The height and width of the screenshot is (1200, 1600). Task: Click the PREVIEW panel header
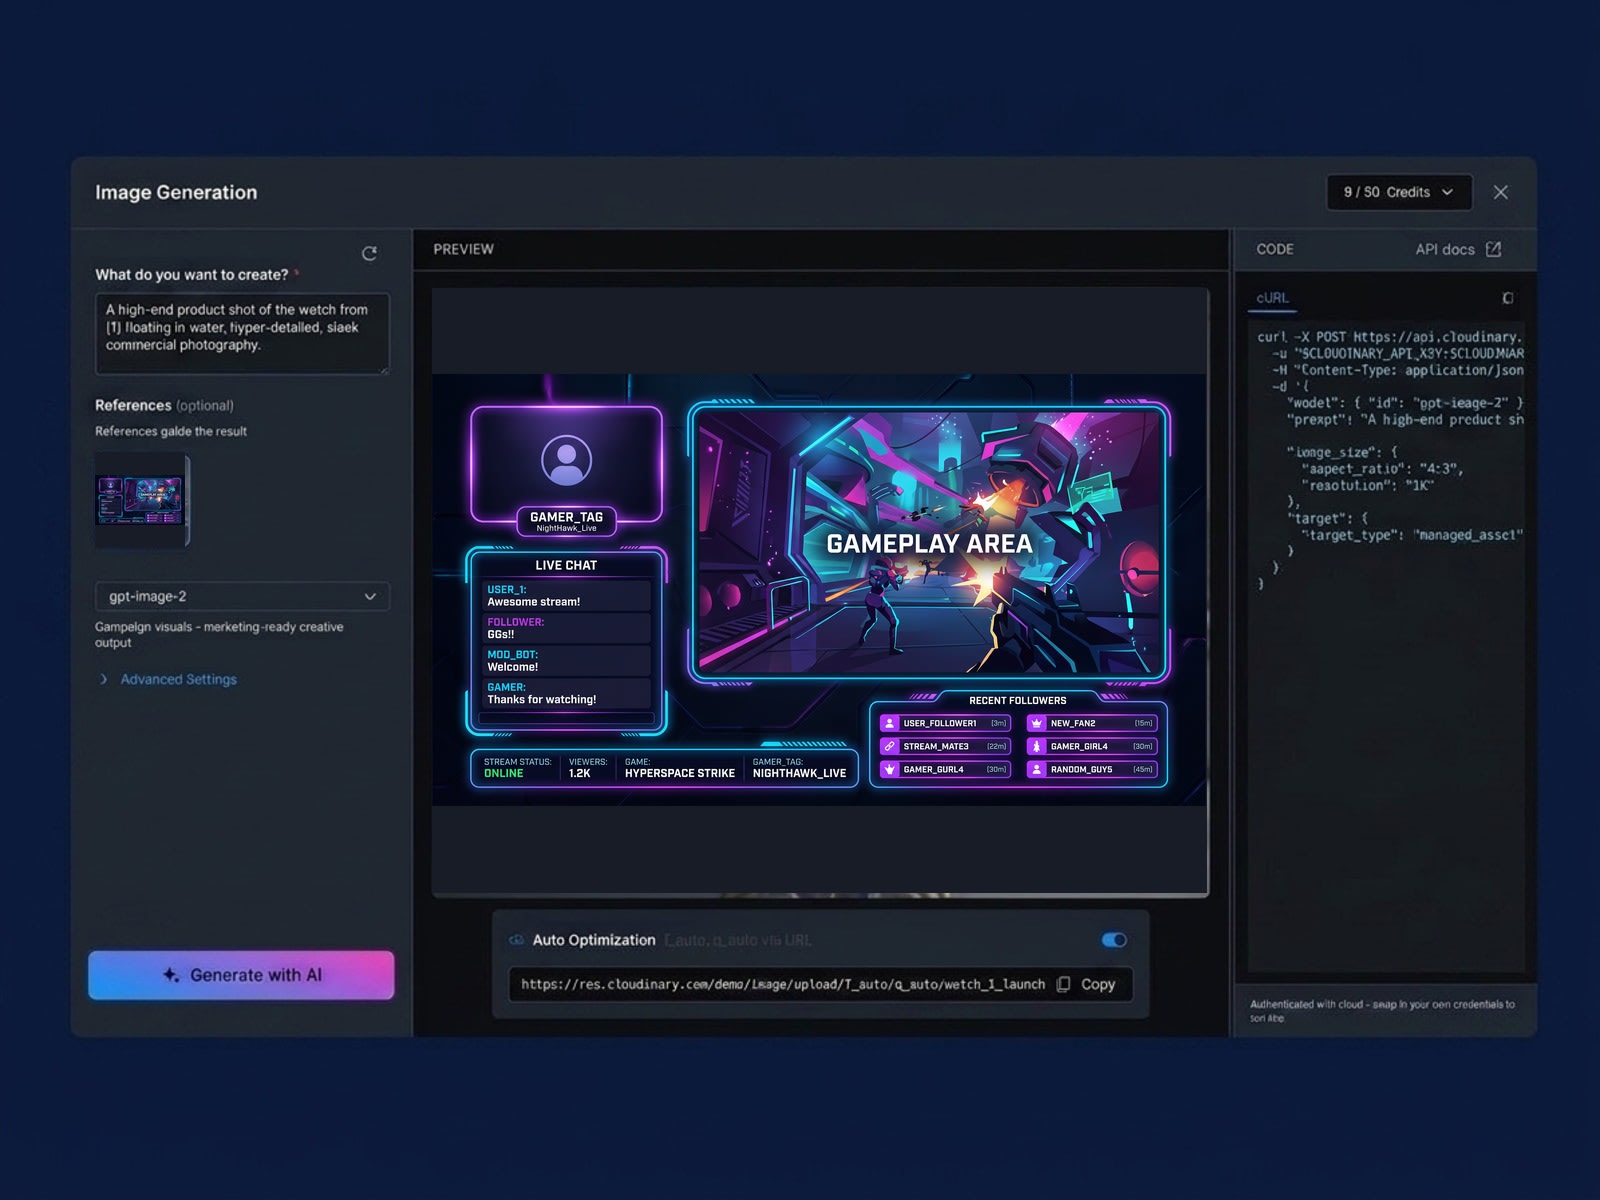pyautogui.click(x=463, y=249)
